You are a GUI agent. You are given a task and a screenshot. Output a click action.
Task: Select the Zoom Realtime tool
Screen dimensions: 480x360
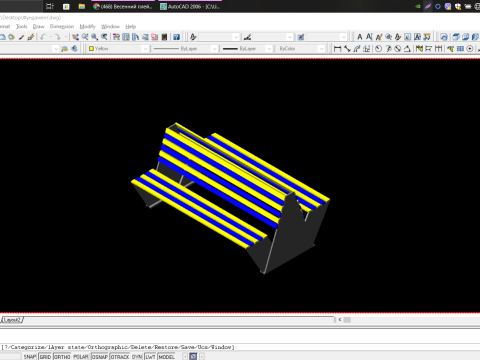85,37
